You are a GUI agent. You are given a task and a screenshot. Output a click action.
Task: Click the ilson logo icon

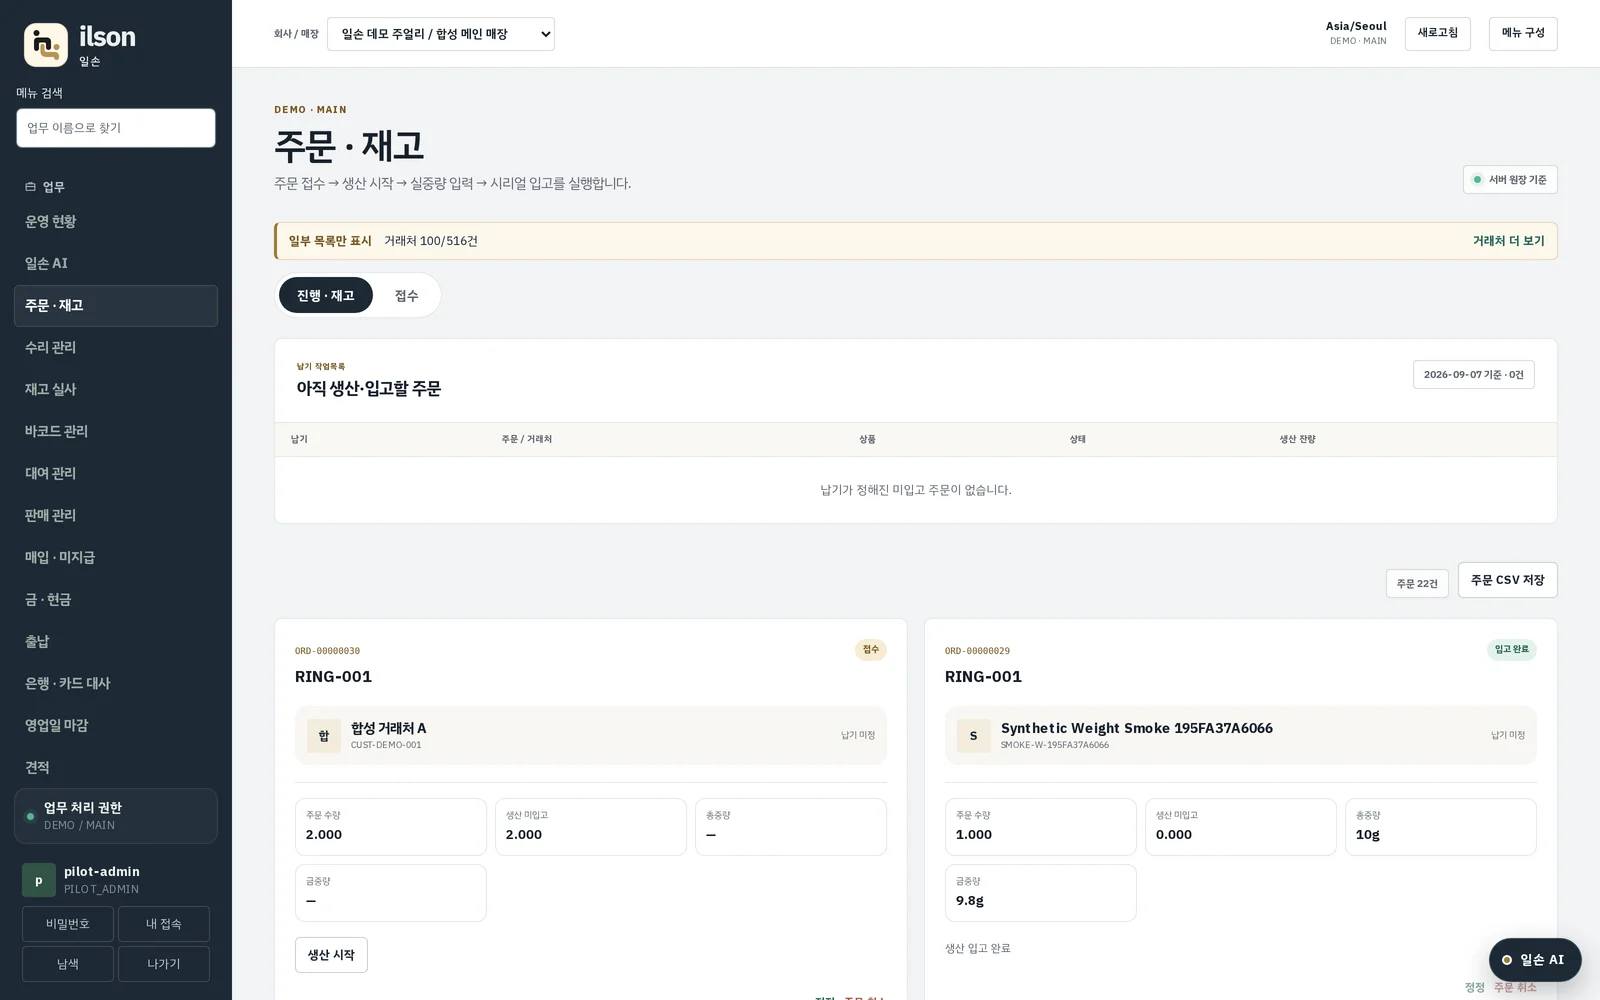point(46,45)
